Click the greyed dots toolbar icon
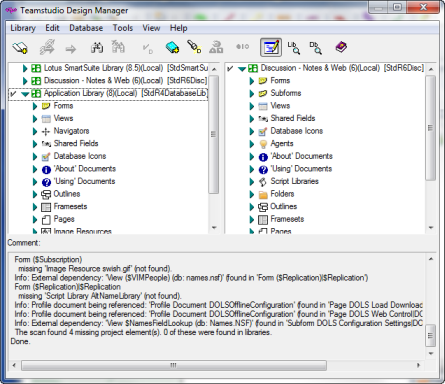 pos(243,47)
